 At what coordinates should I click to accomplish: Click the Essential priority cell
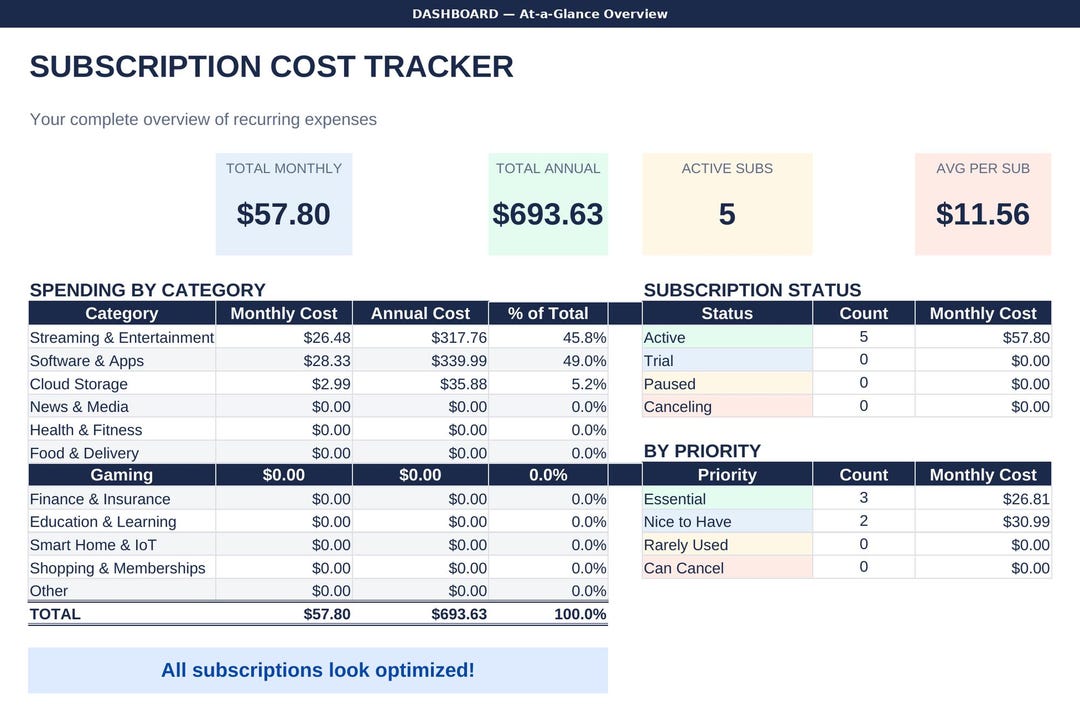[727, 499]
